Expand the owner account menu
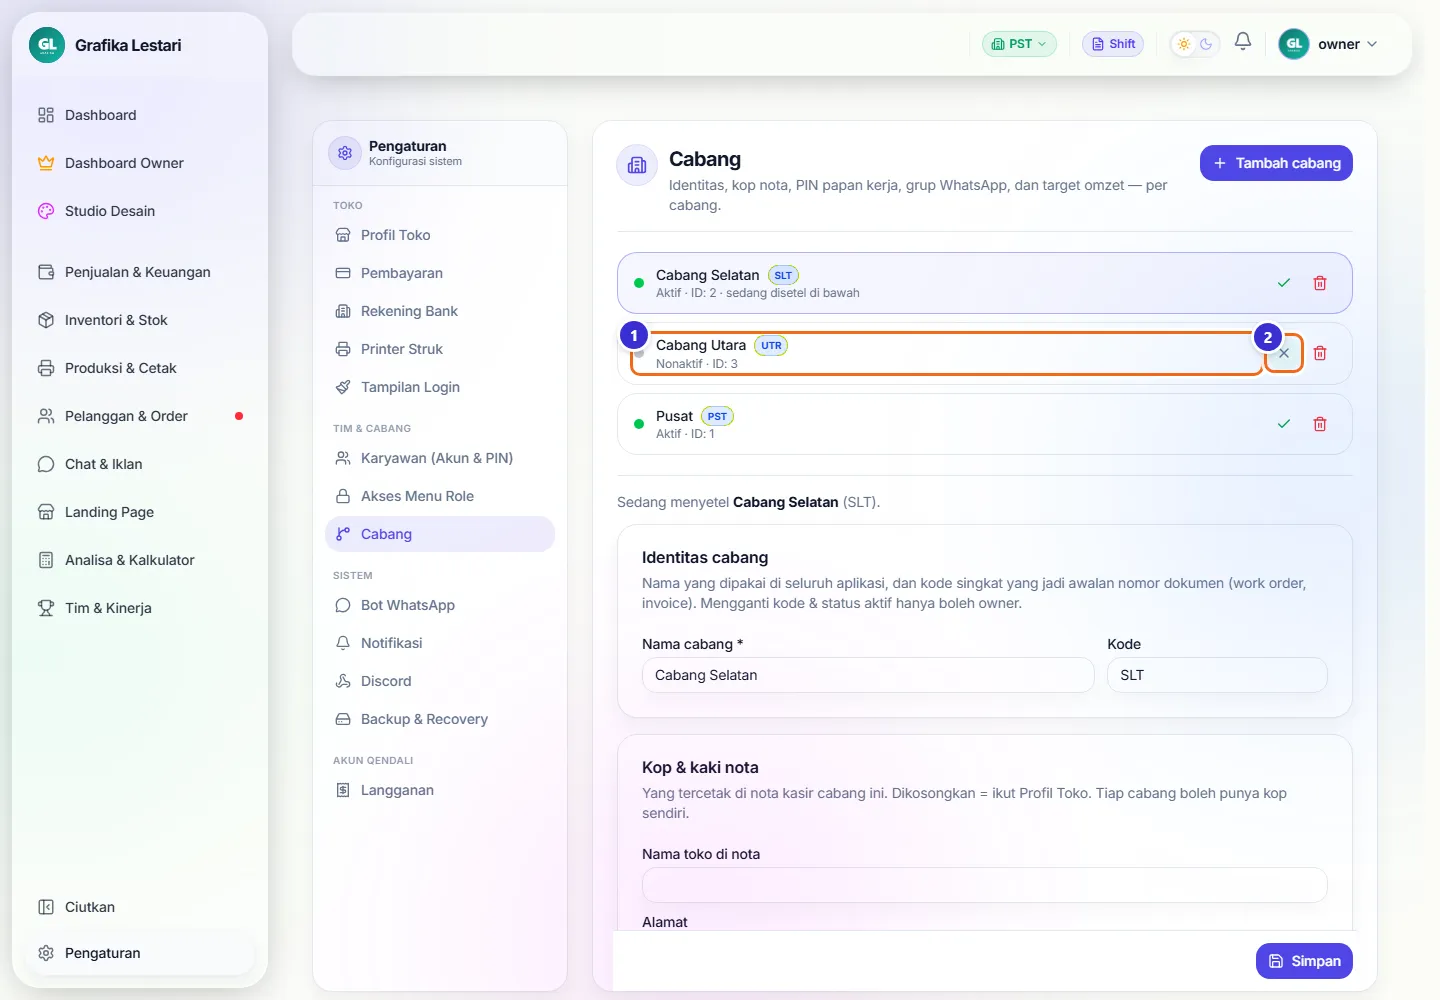Screen dimensions: 1440x1000 (x=1328, y=44)
